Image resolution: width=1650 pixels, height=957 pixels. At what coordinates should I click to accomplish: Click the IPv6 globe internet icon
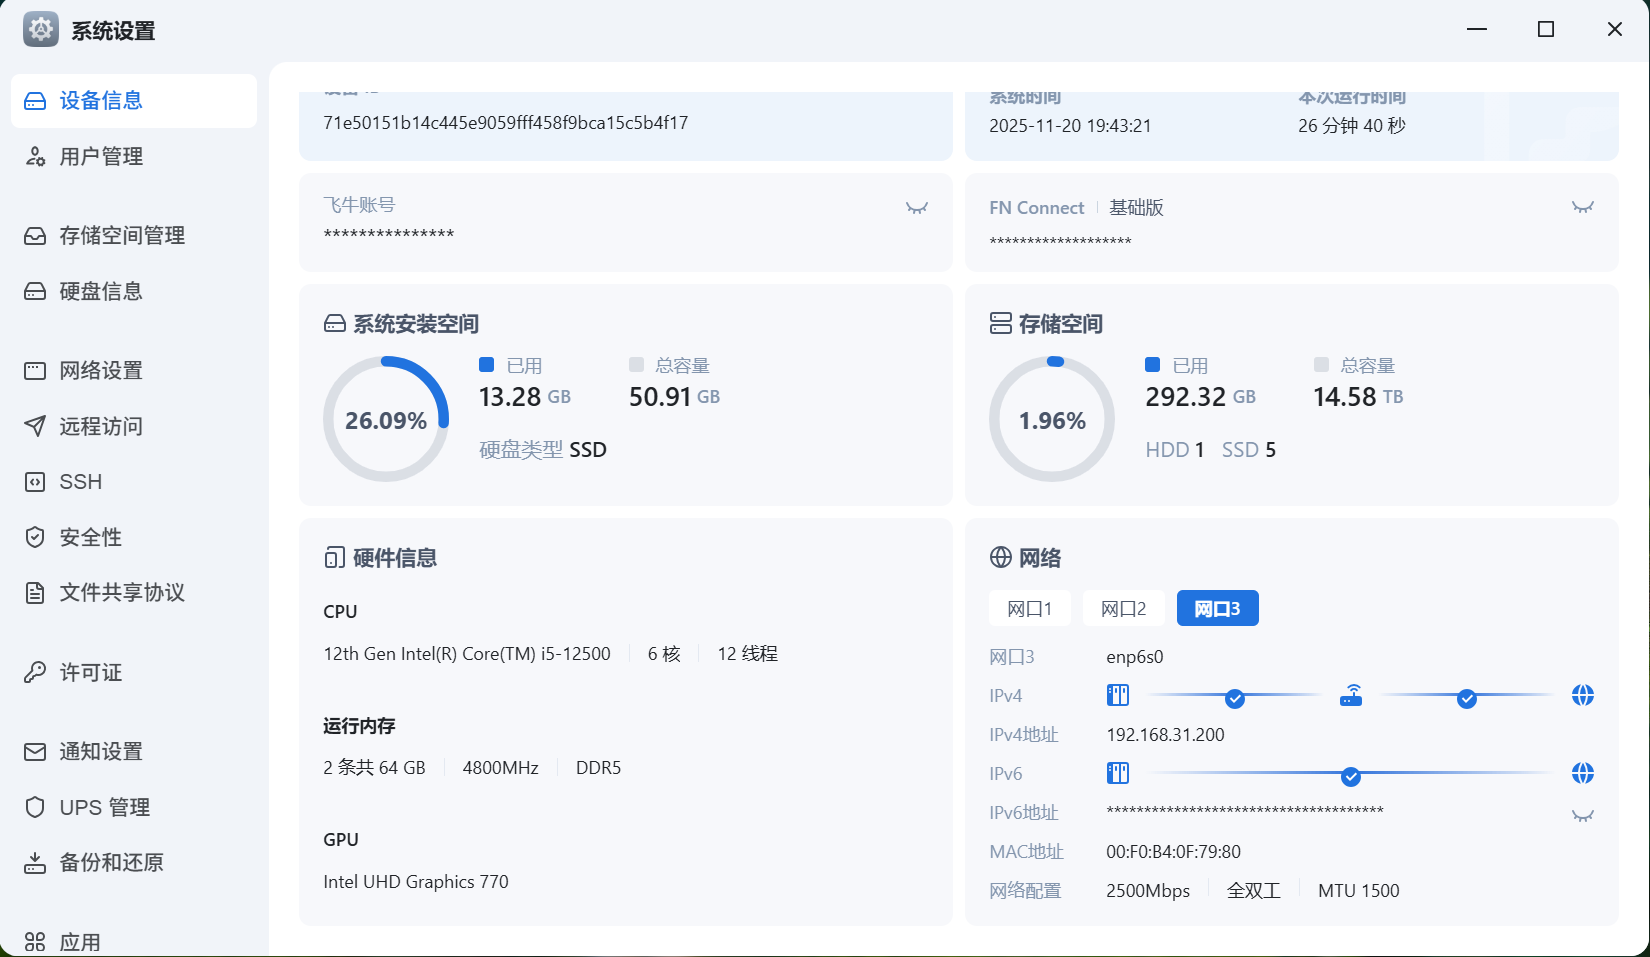tap(1582, 773)
